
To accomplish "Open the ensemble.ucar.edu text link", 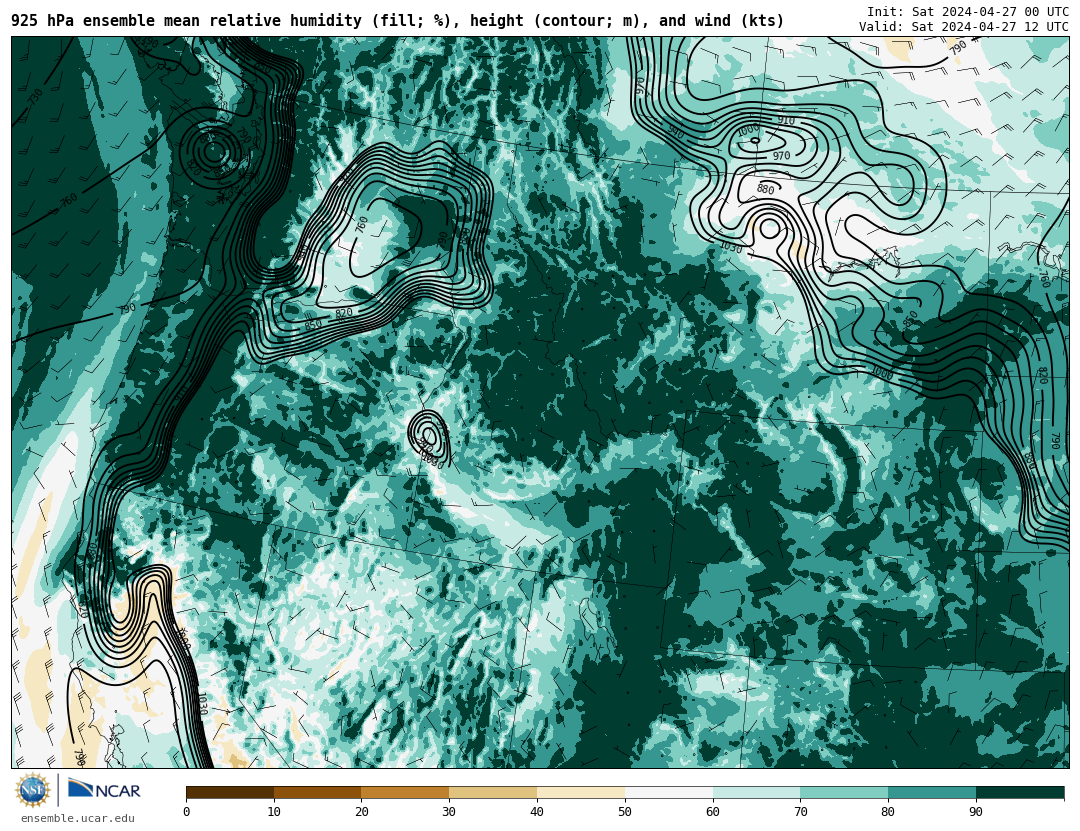I will click(x=78, y=819).
